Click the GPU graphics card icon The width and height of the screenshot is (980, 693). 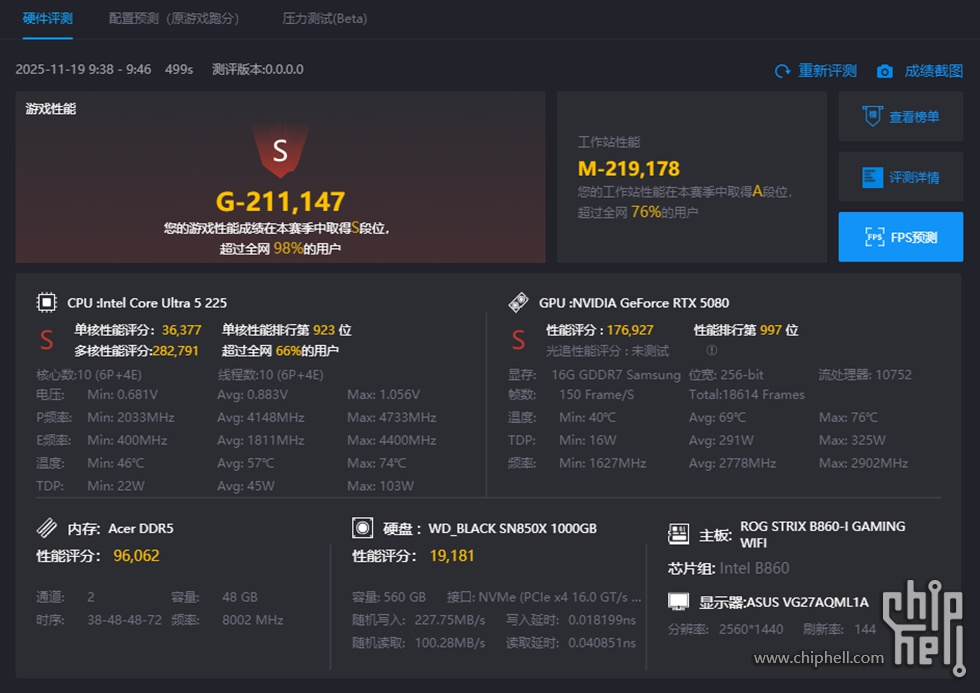click(x=518, y=302)
